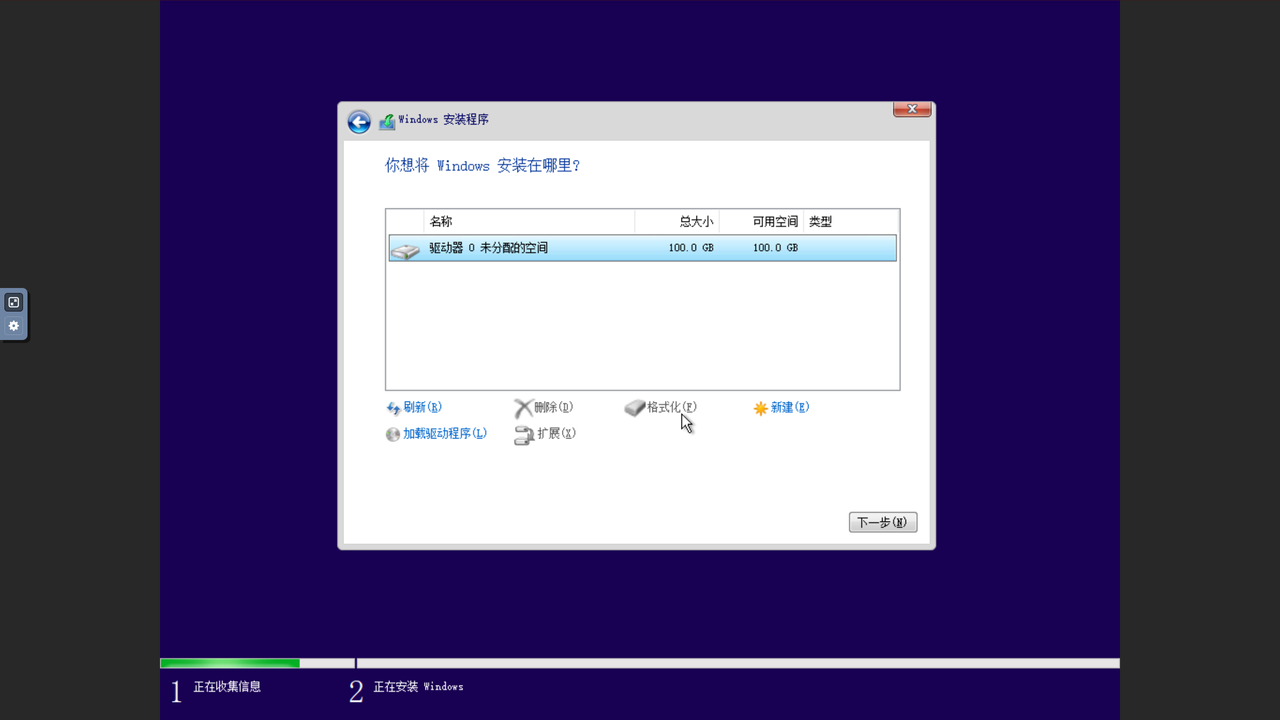Click the 100.0 GB free space cell

pos(775,248)
